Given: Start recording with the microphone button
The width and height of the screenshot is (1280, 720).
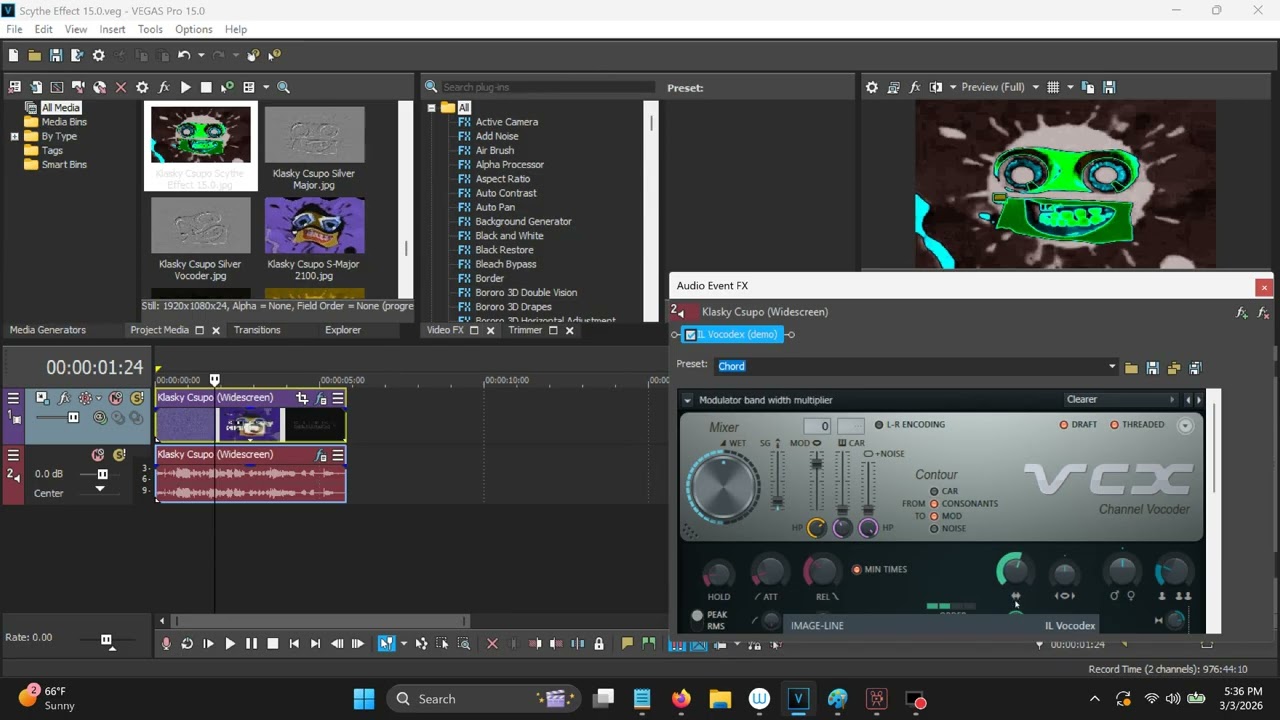Looking at the screenshot, I should [x=166, y=644].
